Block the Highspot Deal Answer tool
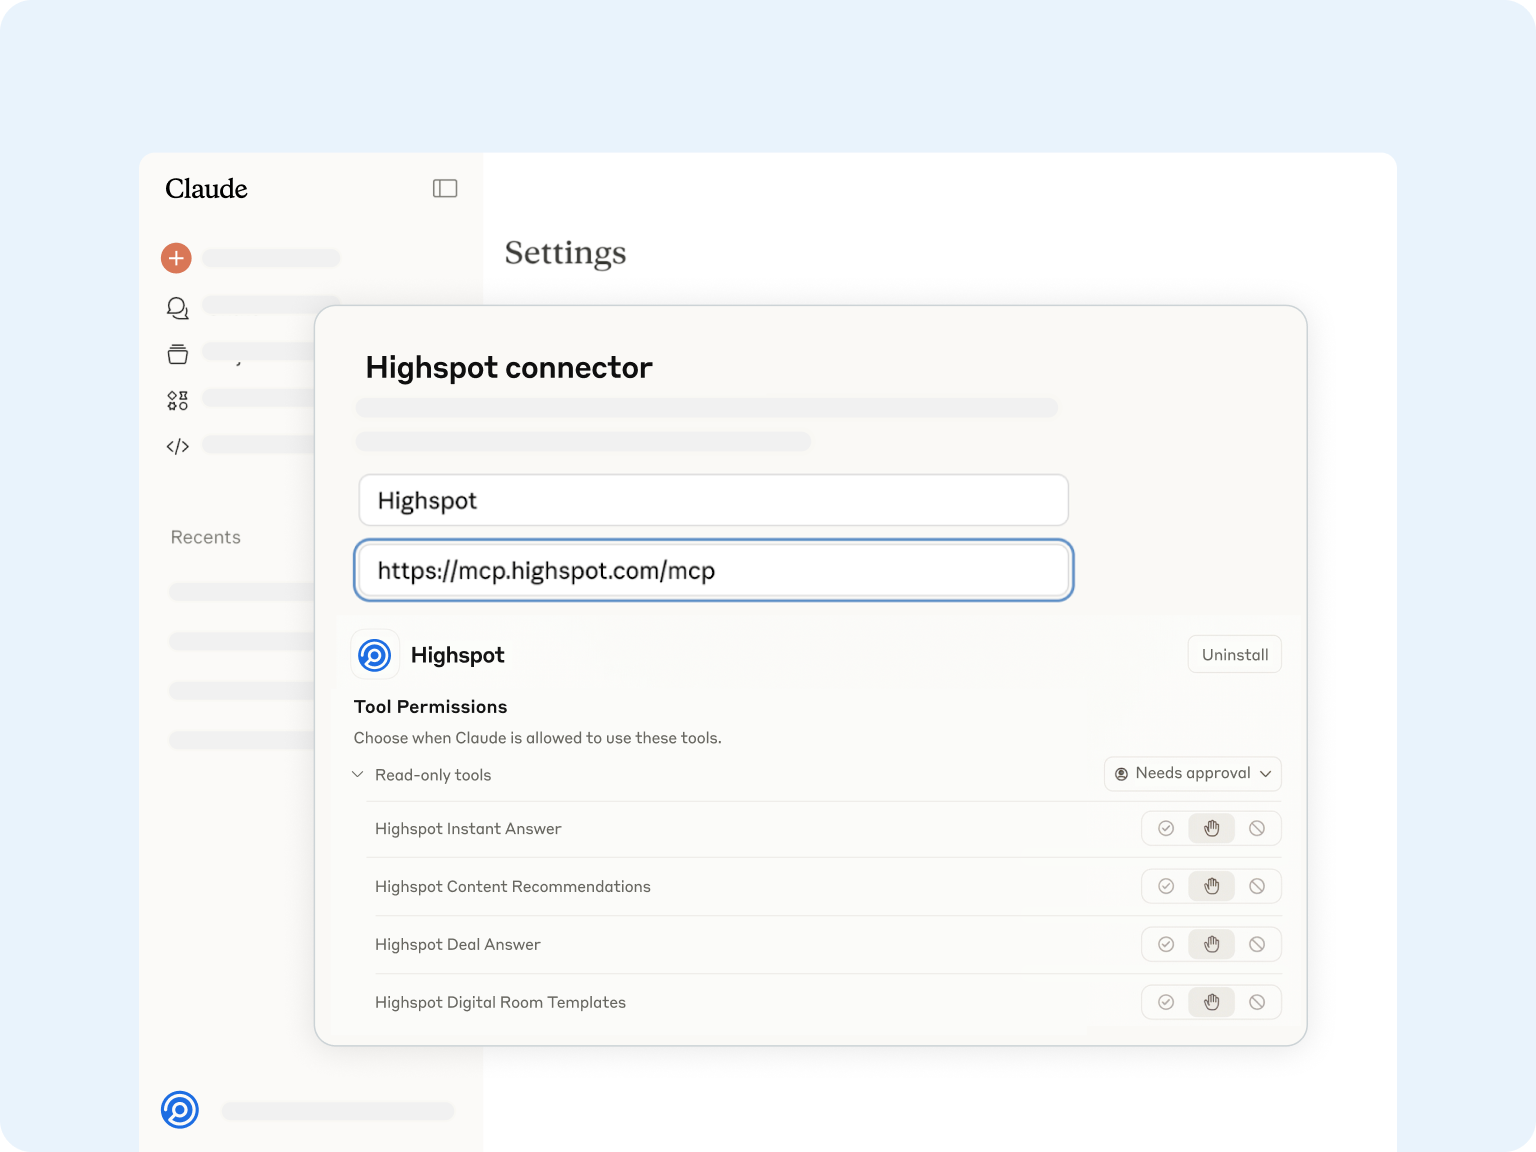 (1257, 944)
